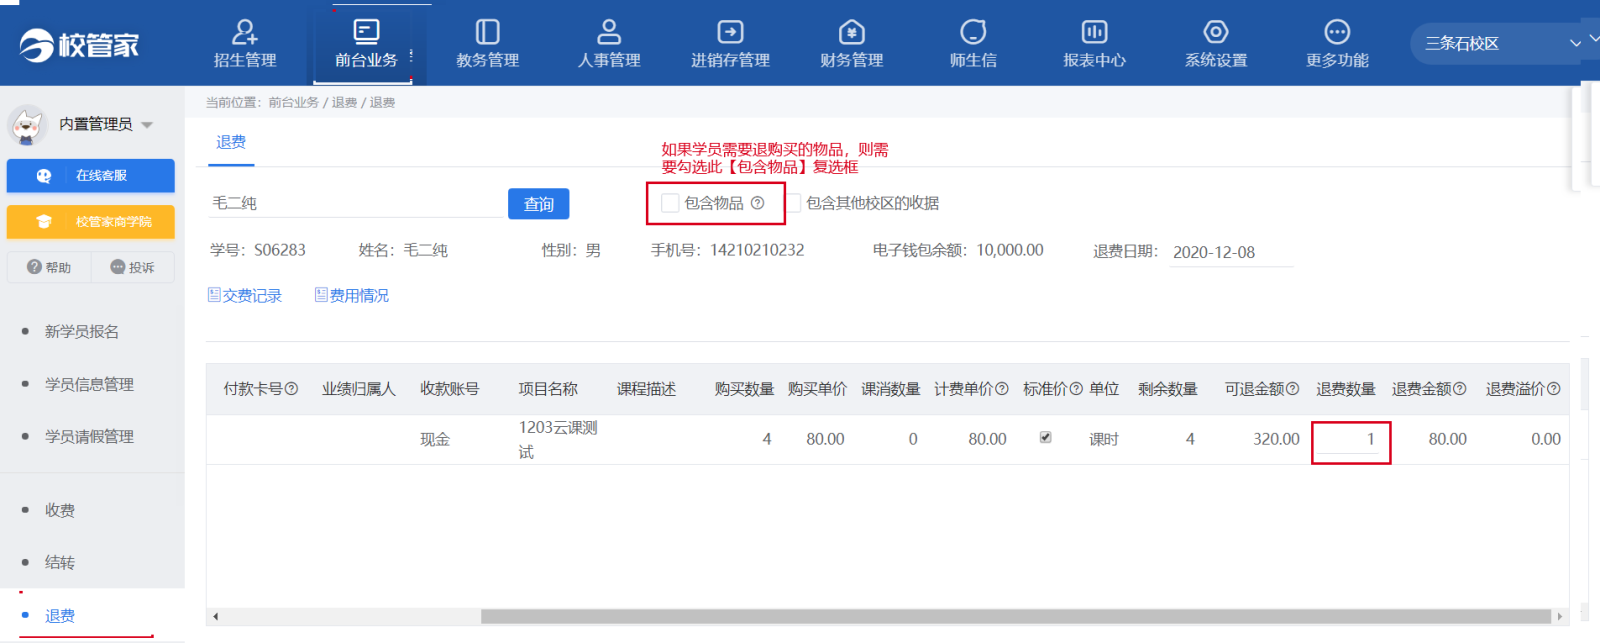The width and height of the screenshot is (1600, 643).
Task: Click the user avatar picture
Action: click(27, 125)
